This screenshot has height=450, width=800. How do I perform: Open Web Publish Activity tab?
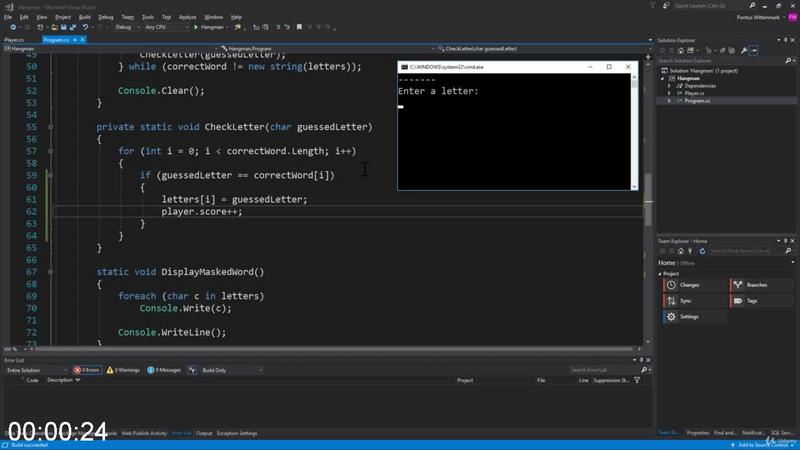click(144, 433)
